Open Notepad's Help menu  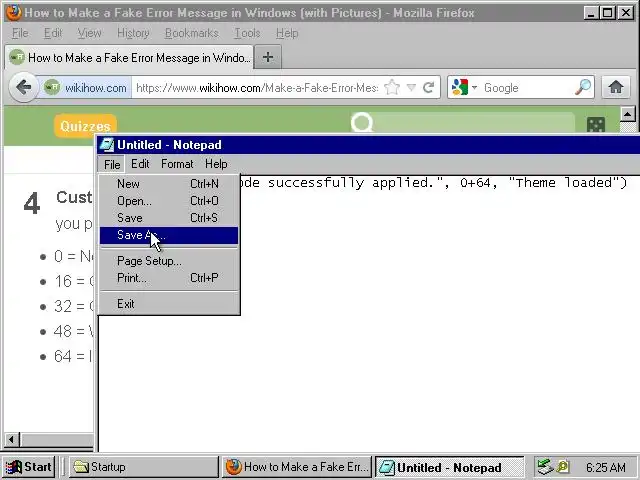tap(216, 164)
